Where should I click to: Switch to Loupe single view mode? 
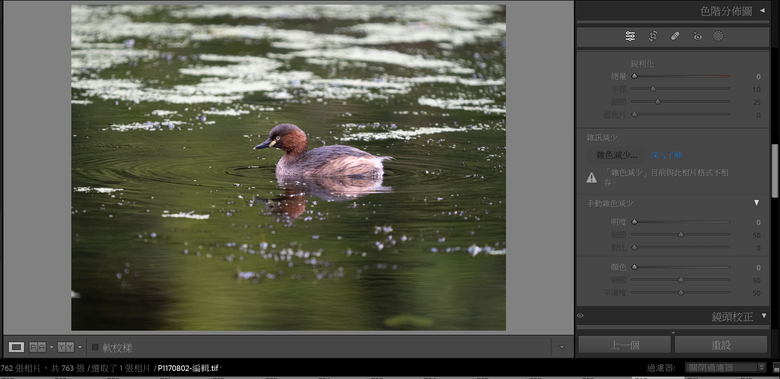(x=16, y=347)
